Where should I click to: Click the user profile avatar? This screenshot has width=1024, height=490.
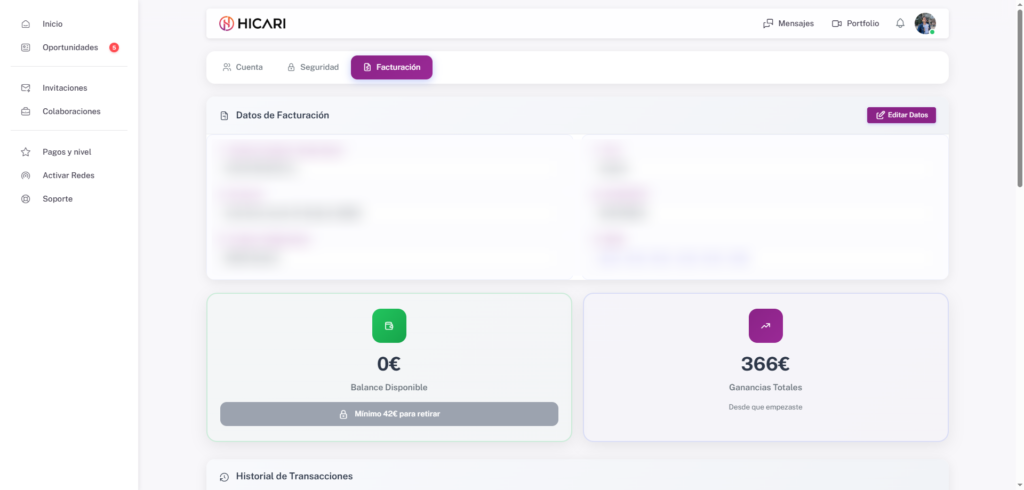[x=925, y=23]
